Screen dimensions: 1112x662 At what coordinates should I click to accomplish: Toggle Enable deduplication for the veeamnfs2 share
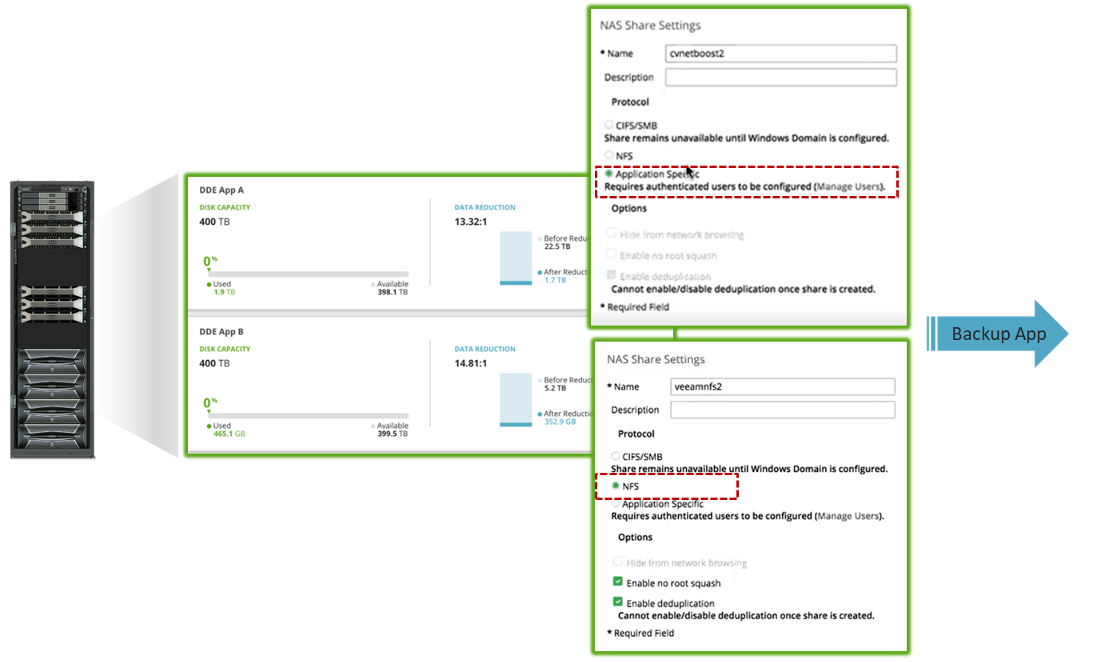click(x=617, y=603)
